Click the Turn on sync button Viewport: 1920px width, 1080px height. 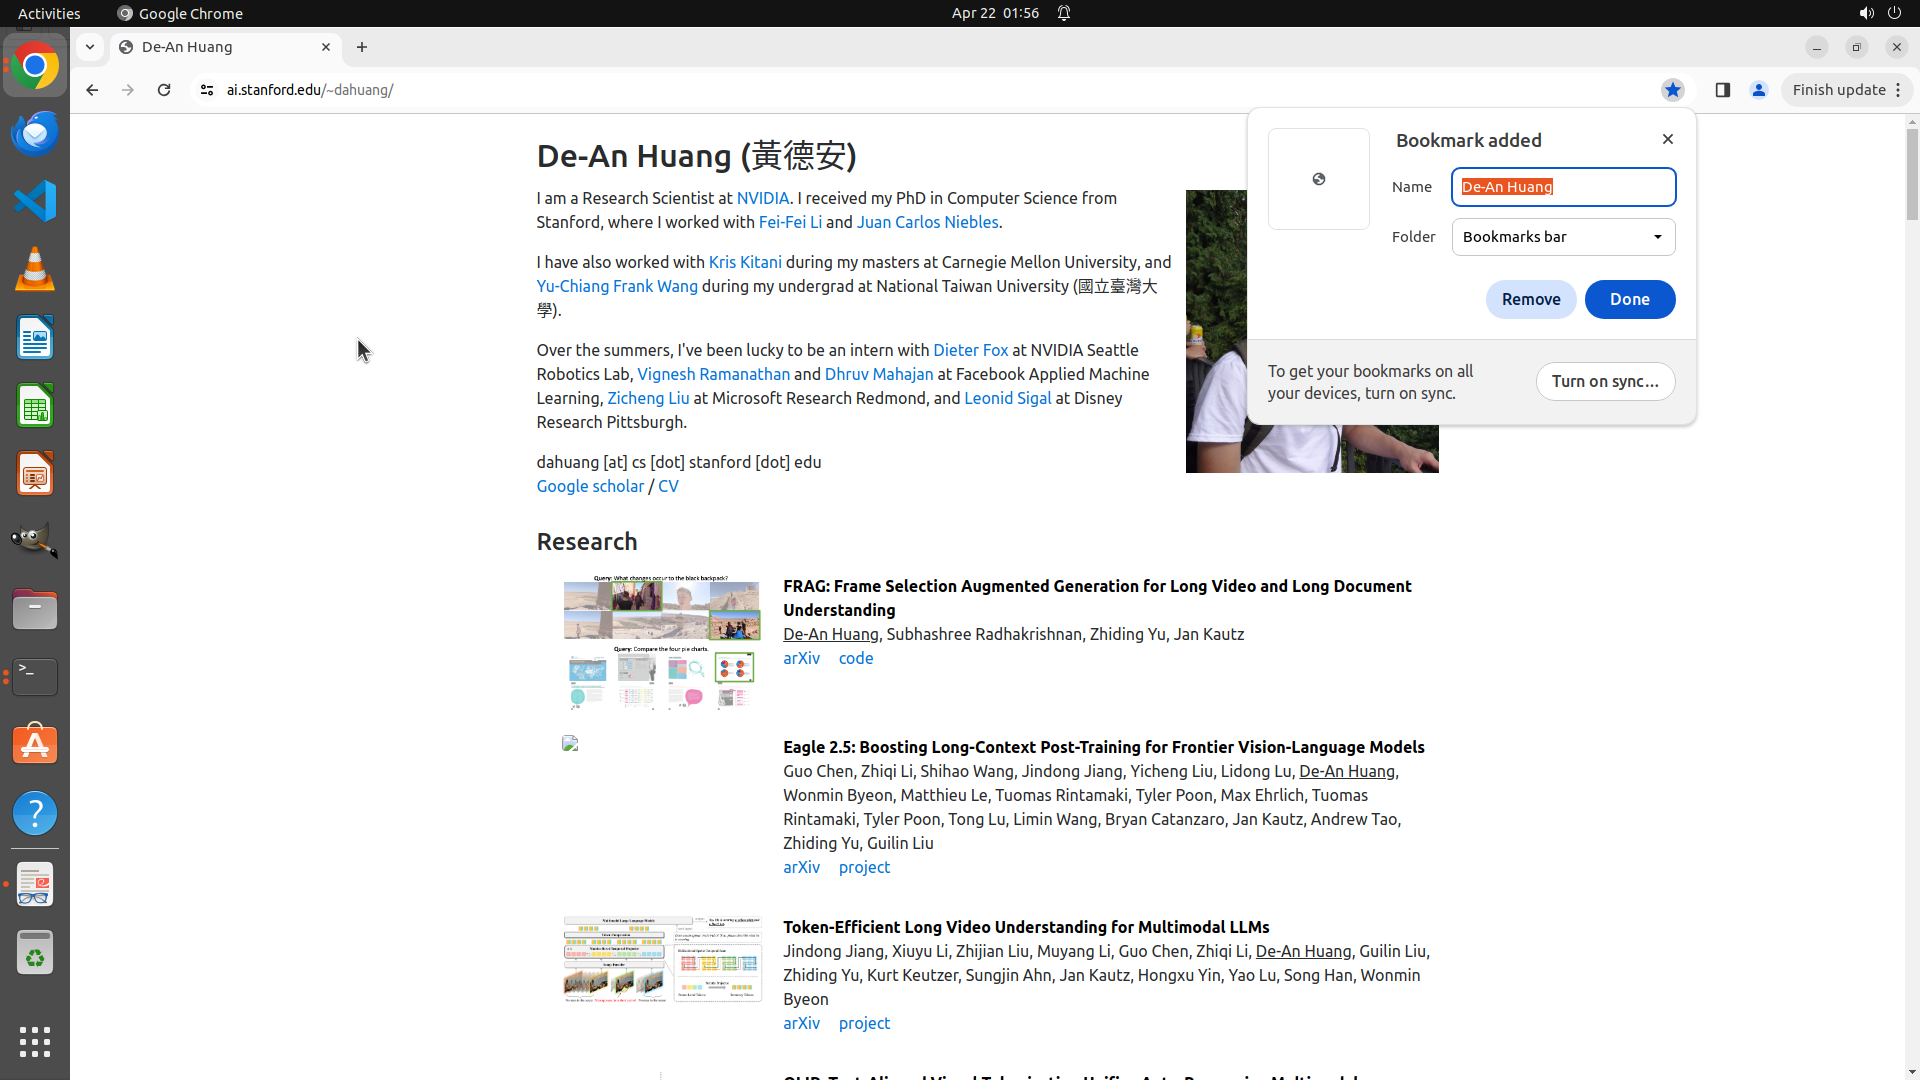click(x=1604, y=381)
